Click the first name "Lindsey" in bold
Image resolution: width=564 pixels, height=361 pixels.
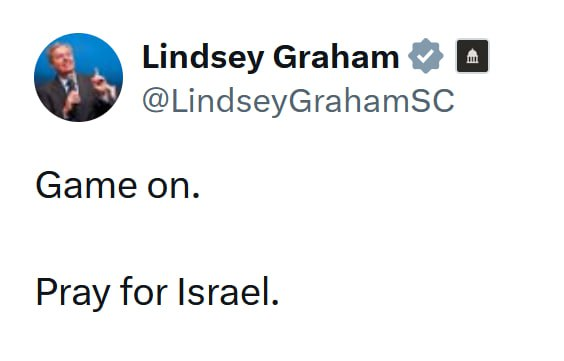click(x=203, y=58)
